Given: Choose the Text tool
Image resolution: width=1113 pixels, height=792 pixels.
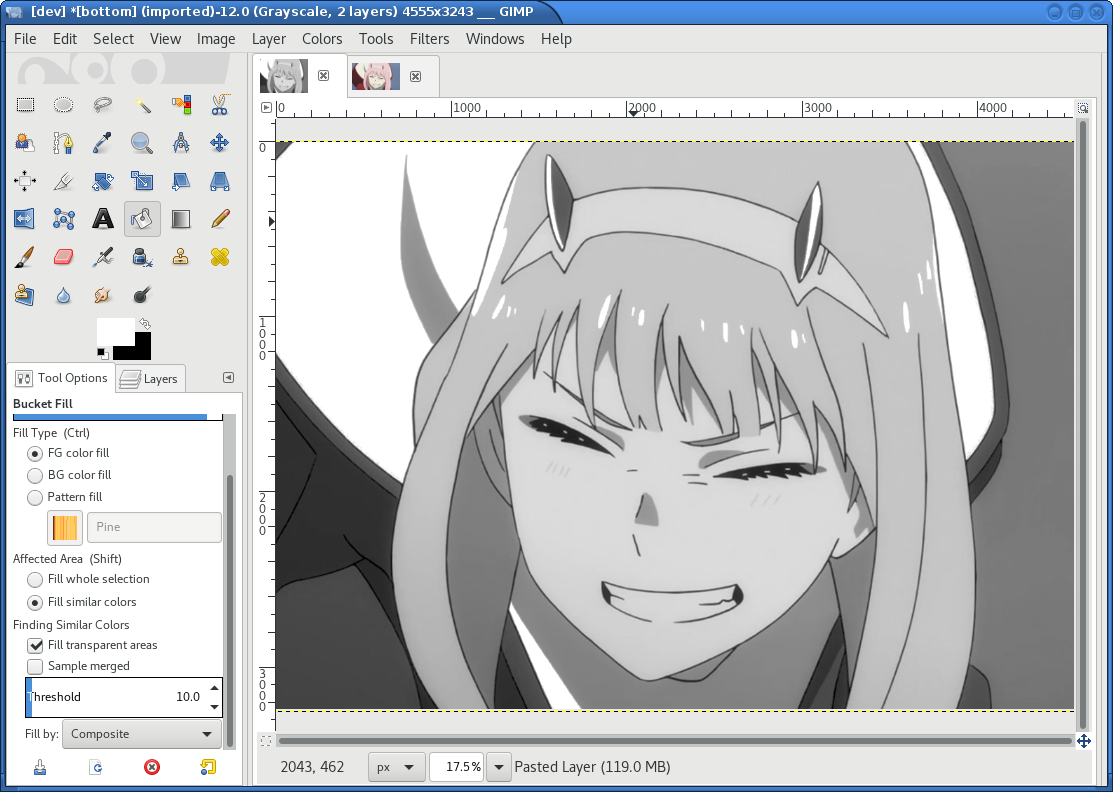Looking at the screenshot, I should 103,218.
